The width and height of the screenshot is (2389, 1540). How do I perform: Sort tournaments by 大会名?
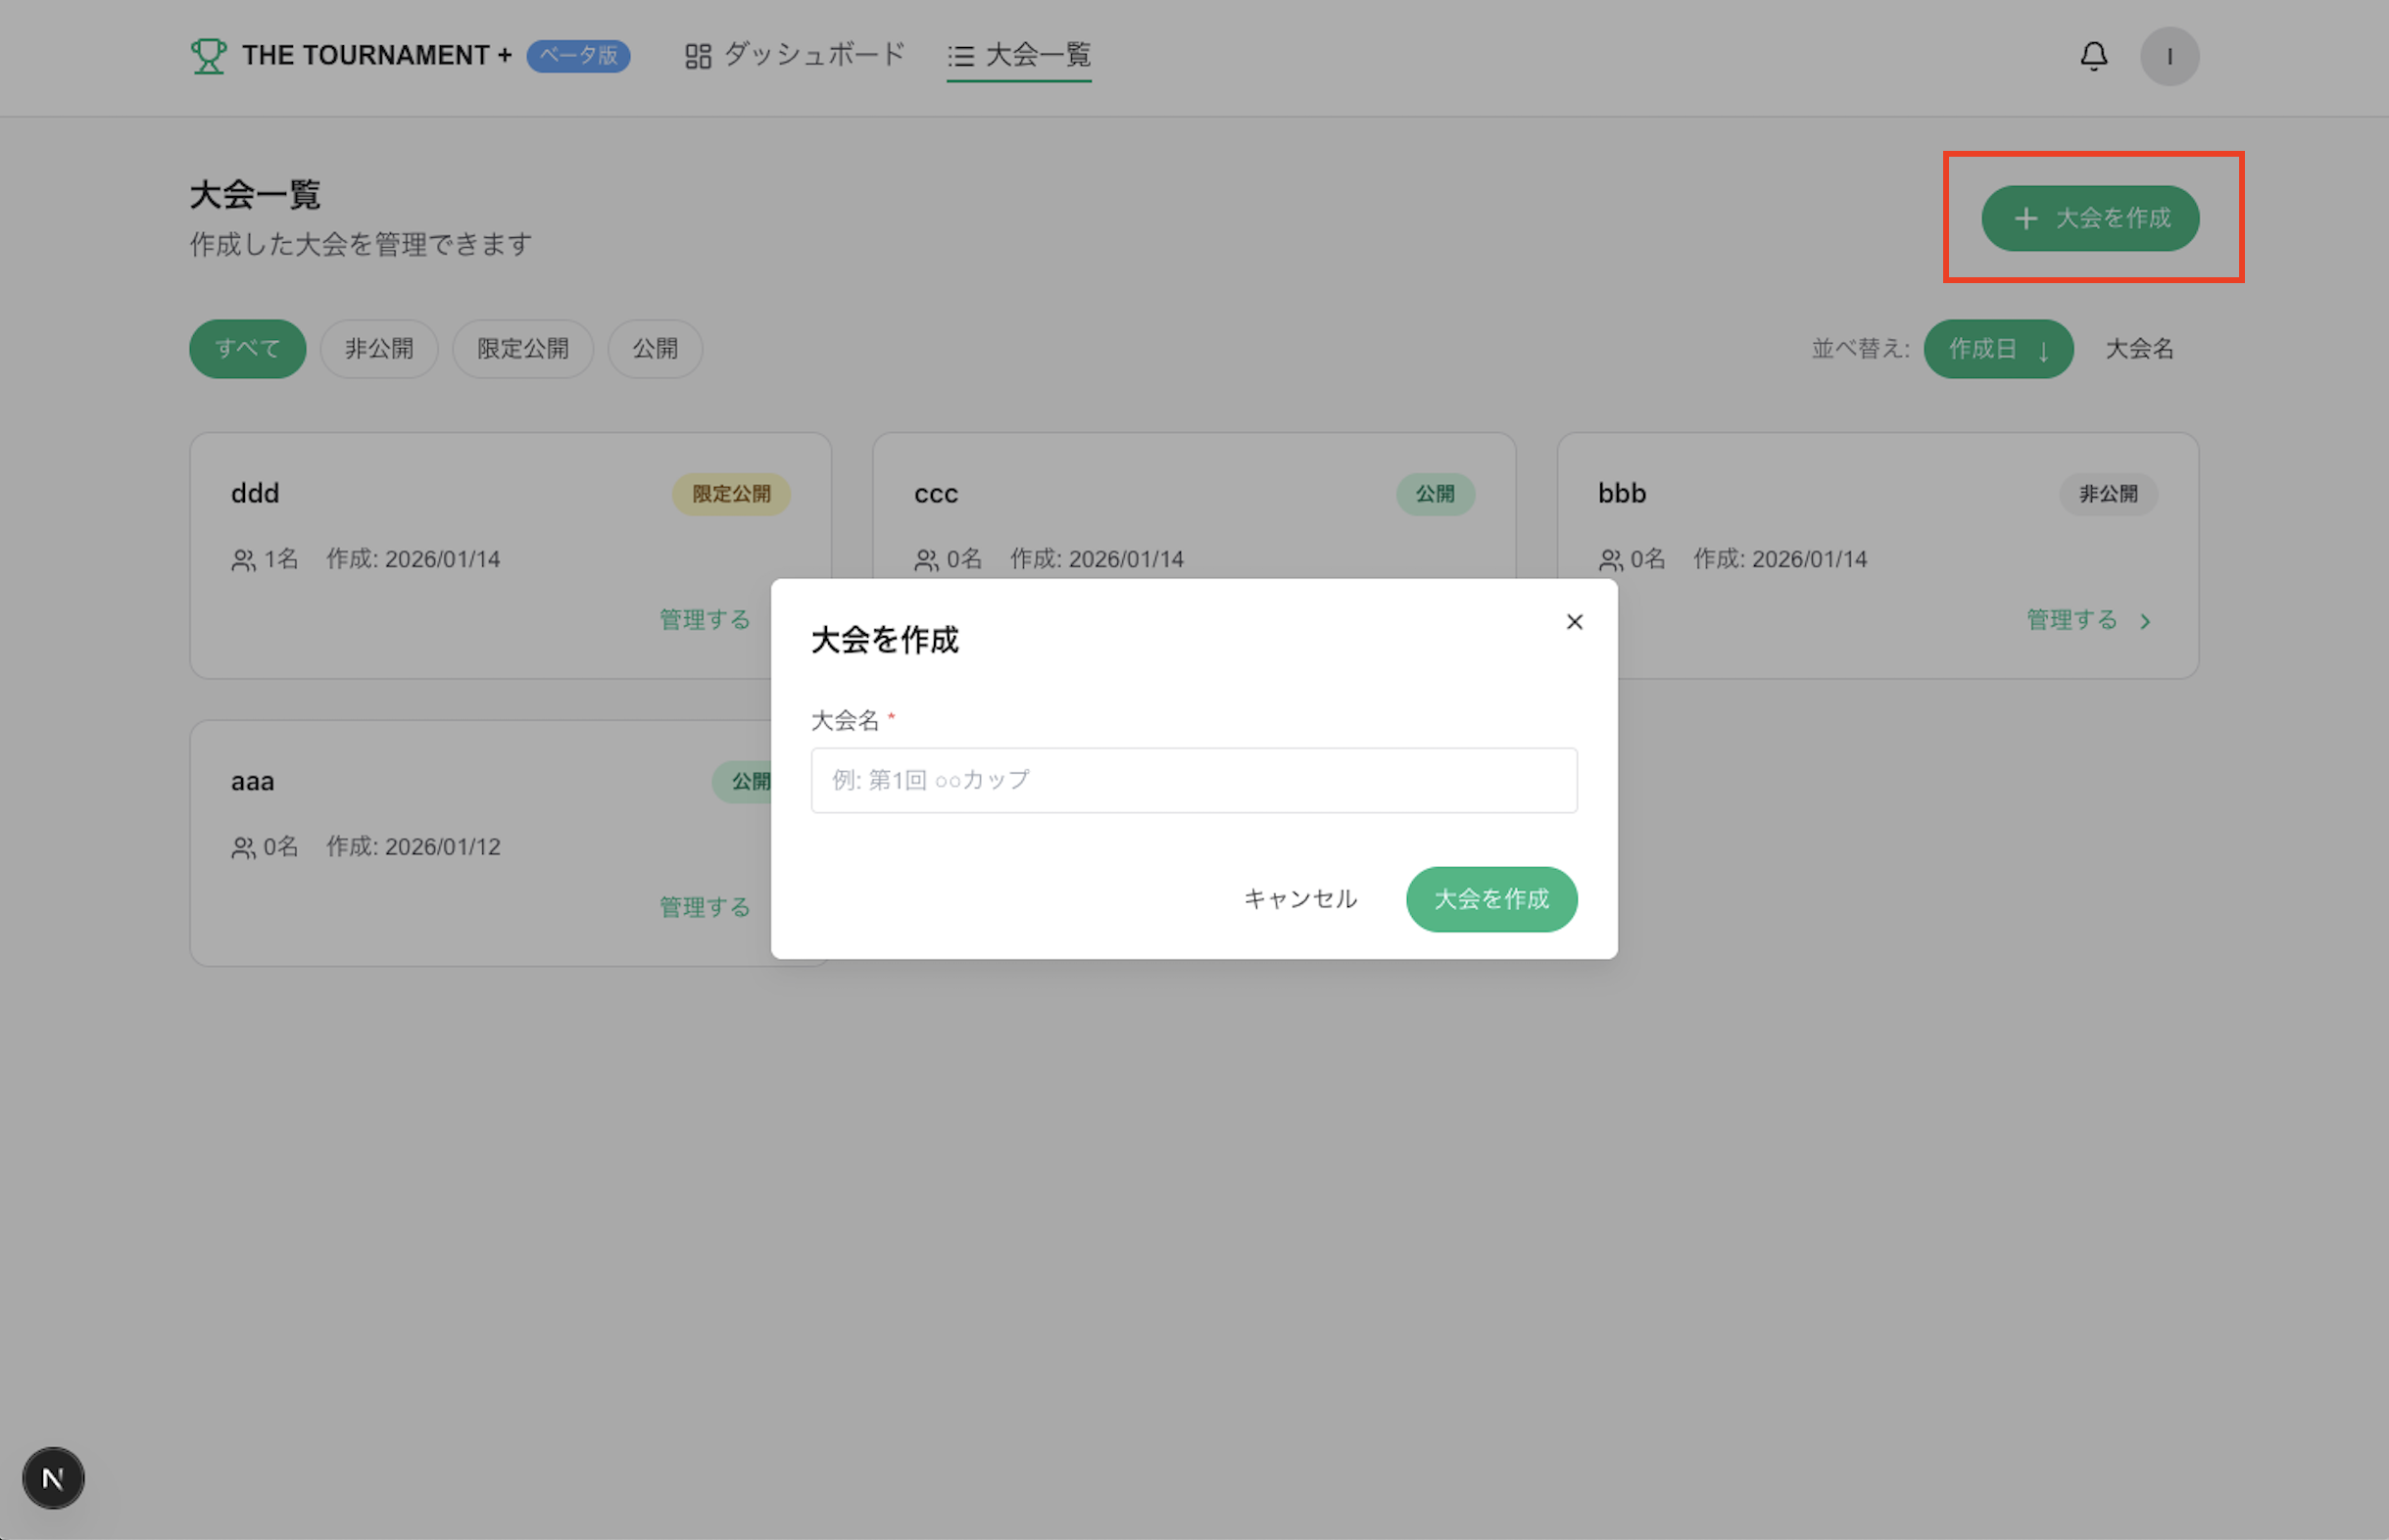(2139, 349)
